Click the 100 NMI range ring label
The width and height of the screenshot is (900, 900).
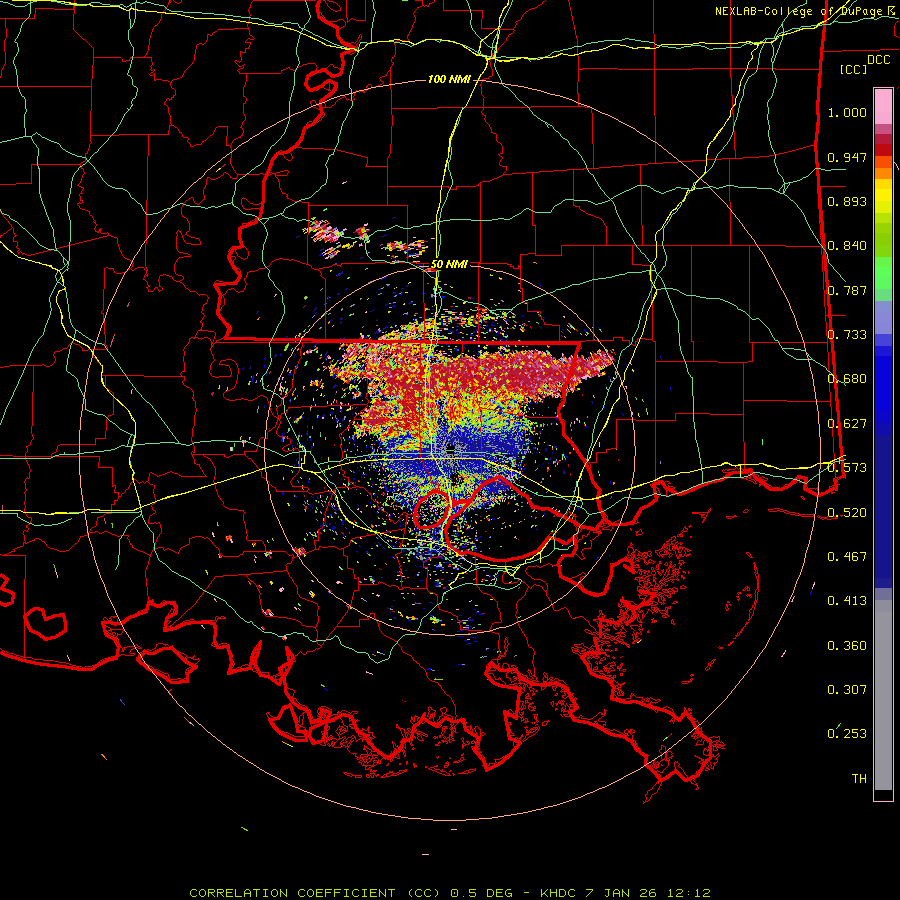click(449, 79)
